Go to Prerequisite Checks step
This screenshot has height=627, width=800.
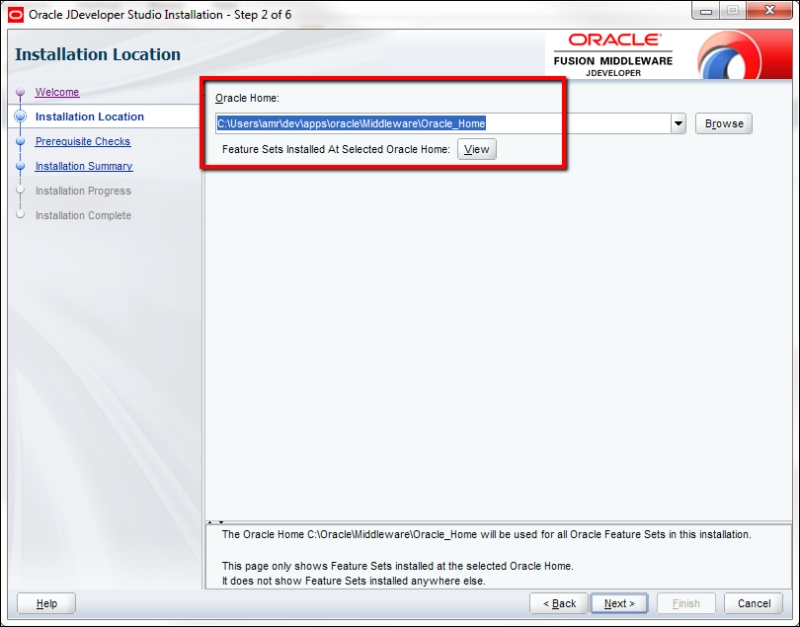tap(83, 141)
